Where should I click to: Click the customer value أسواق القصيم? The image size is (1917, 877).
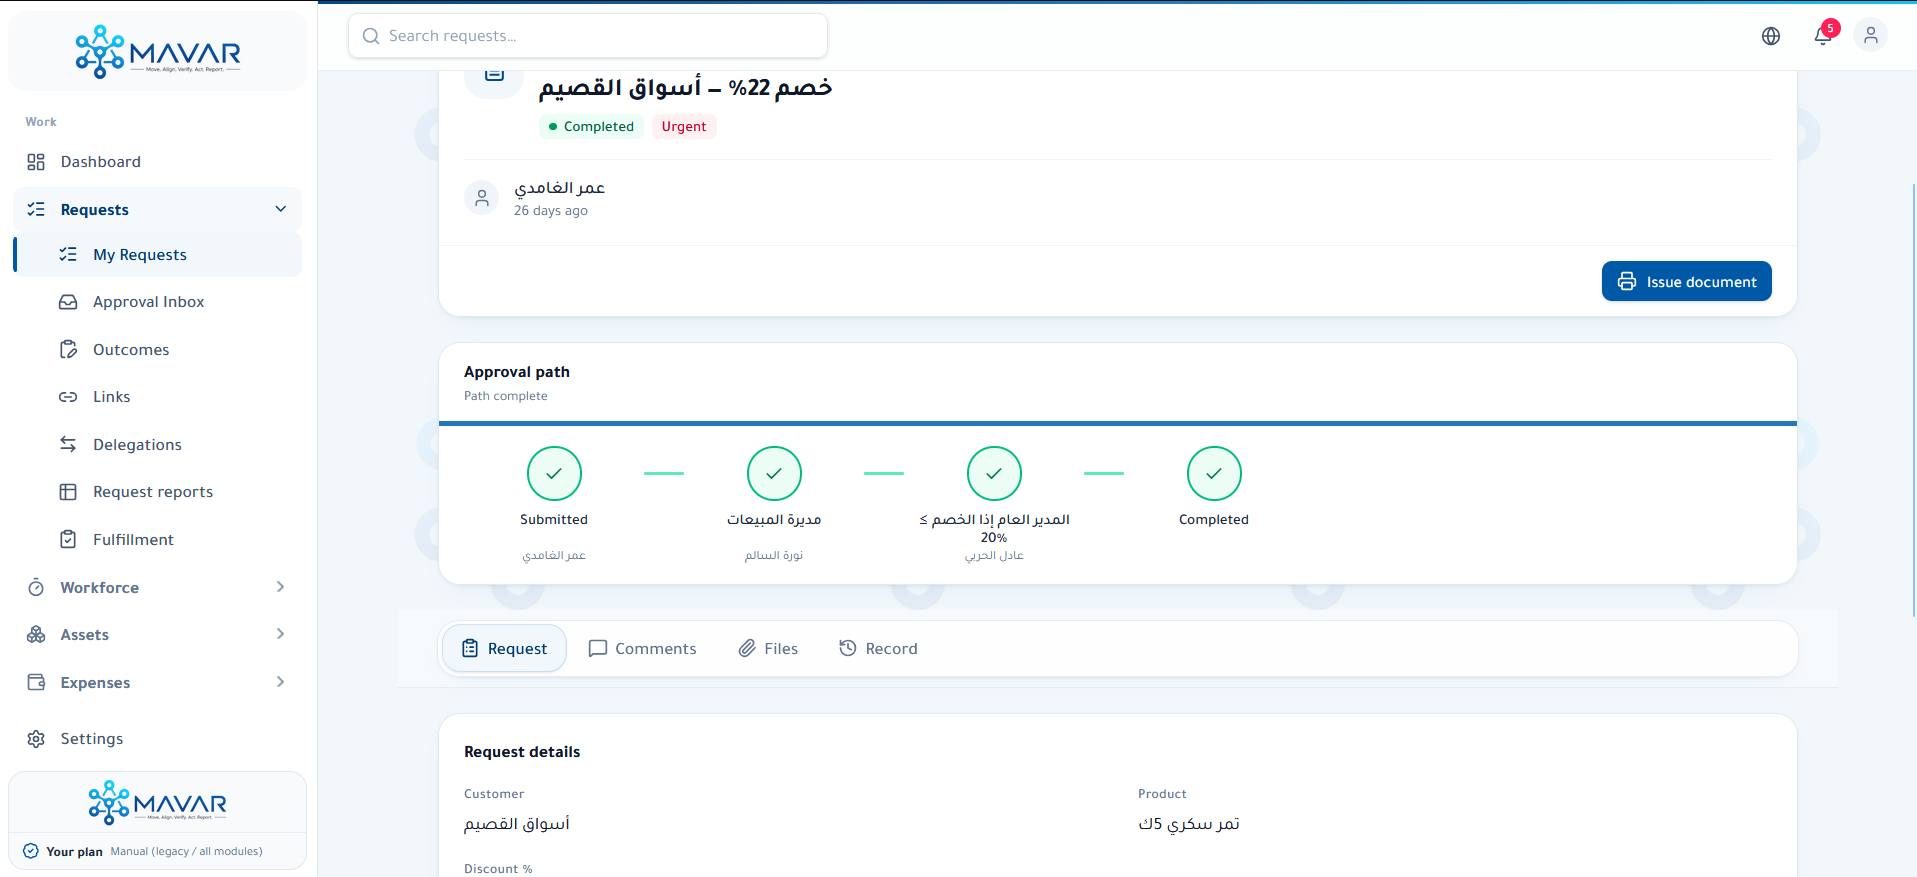coord(517,824)
